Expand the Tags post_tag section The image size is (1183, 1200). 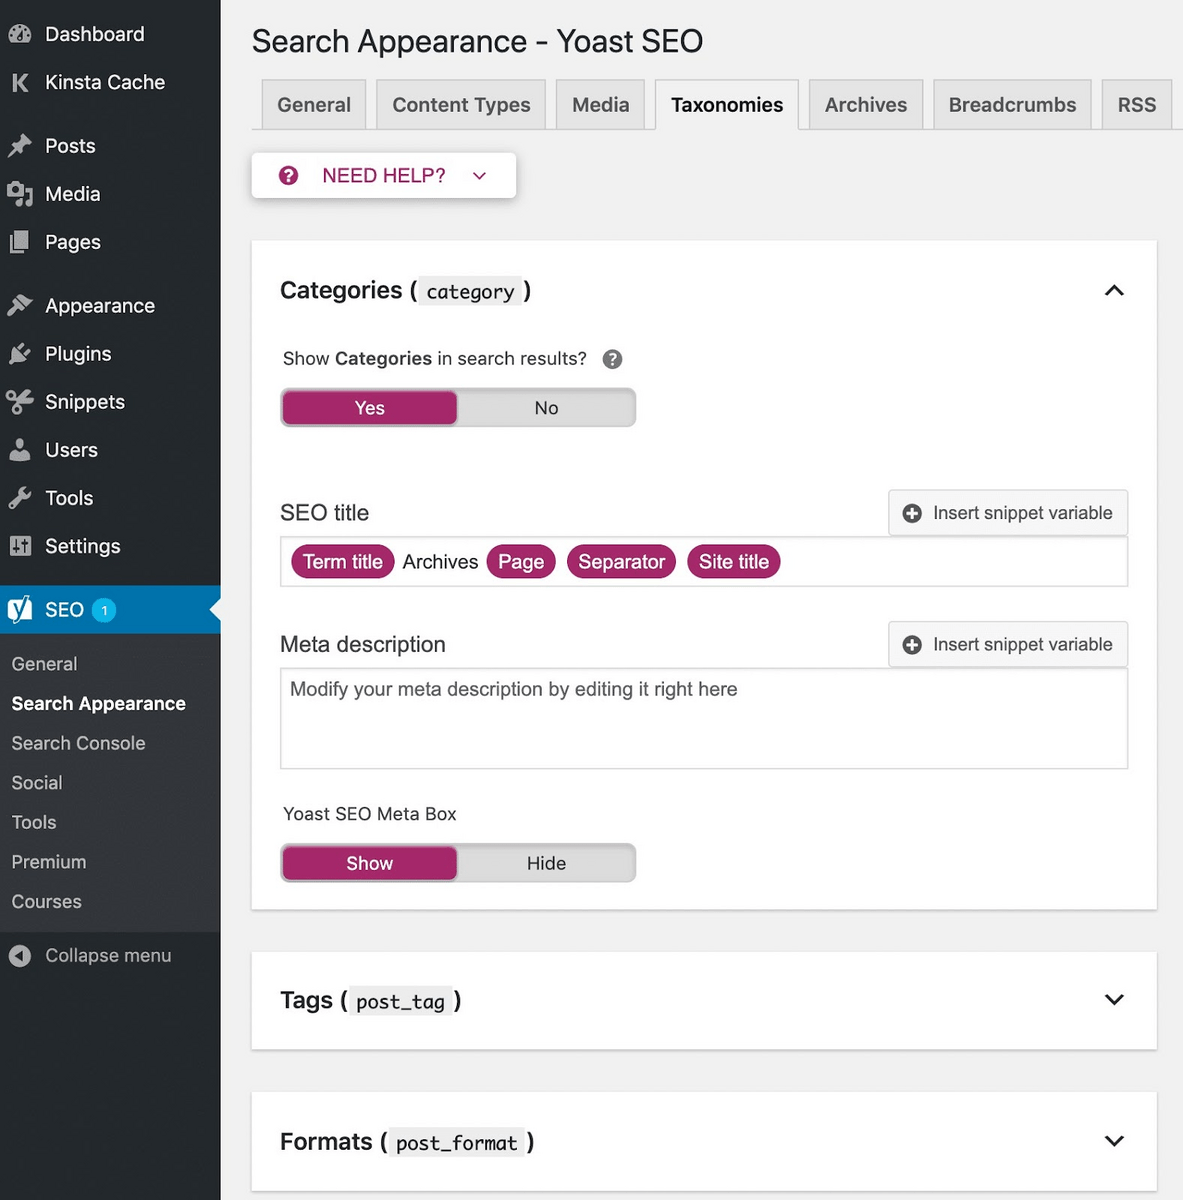coord(1114,1000)
